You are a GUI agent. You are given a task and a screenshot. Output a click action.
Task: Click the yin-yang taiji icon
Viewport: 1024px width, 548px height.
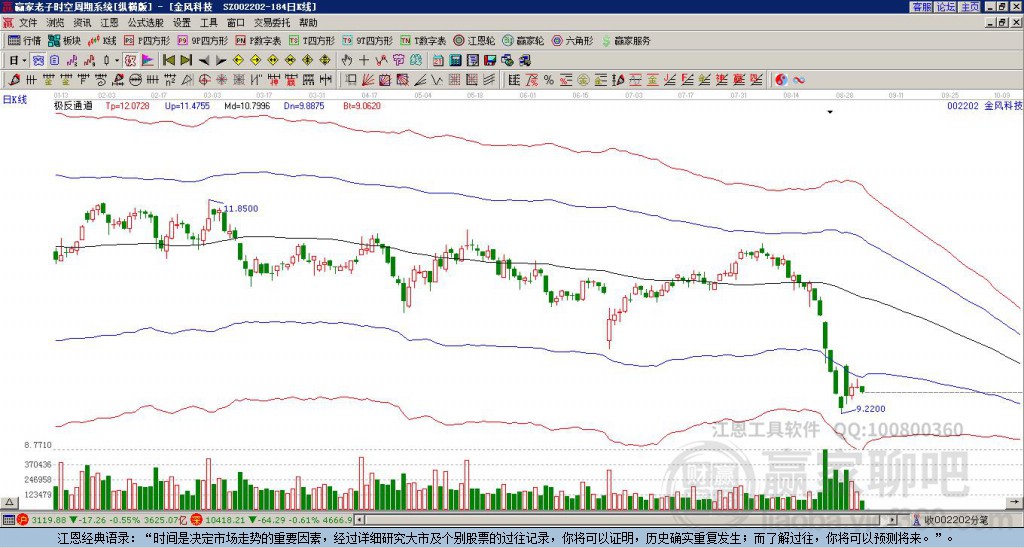pyautogui.click(x=782, y=80)
